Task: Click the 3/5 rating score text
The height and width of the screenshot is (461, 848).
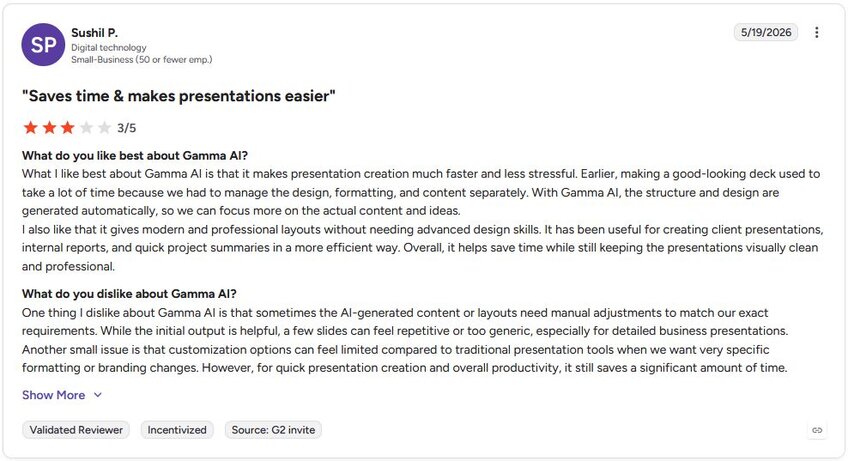Action: click(127, 128)
